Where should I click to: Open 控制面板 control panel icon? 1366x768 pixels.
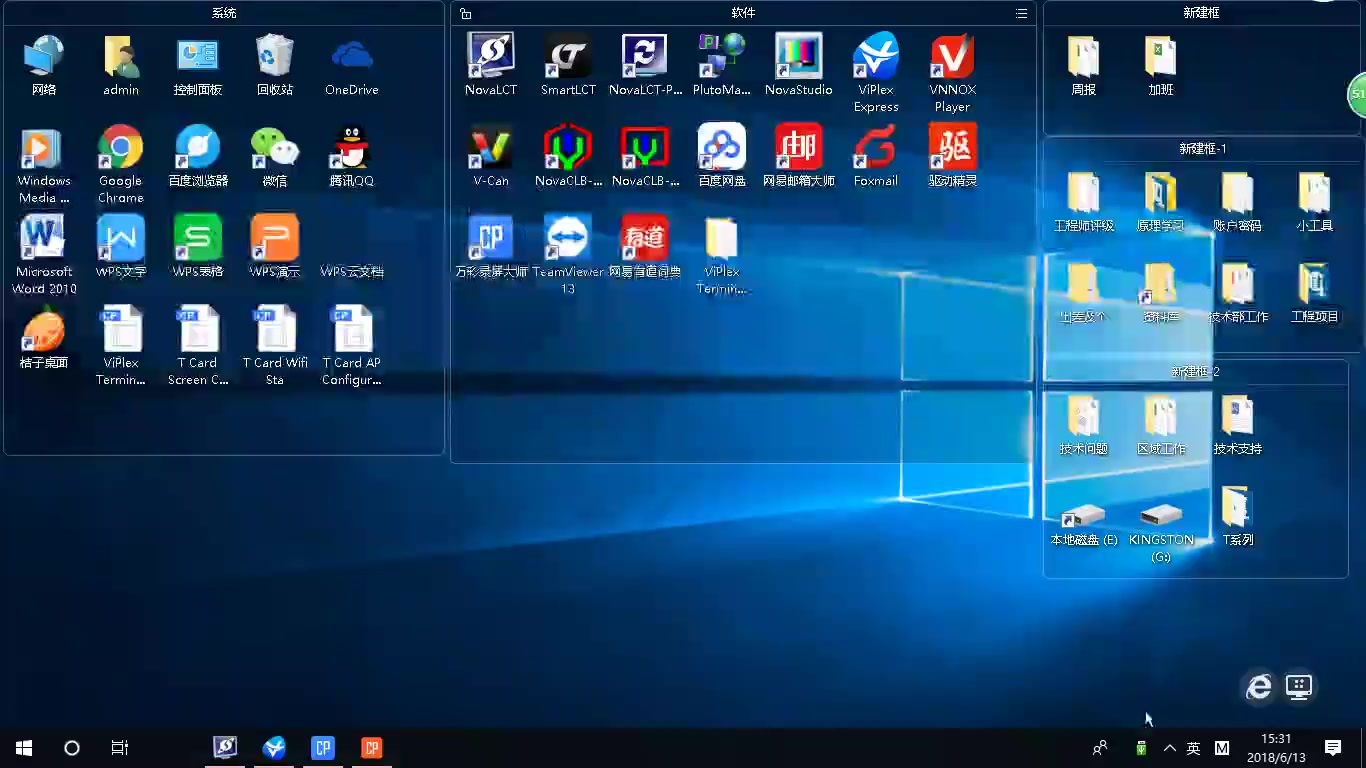pos(198,64)
